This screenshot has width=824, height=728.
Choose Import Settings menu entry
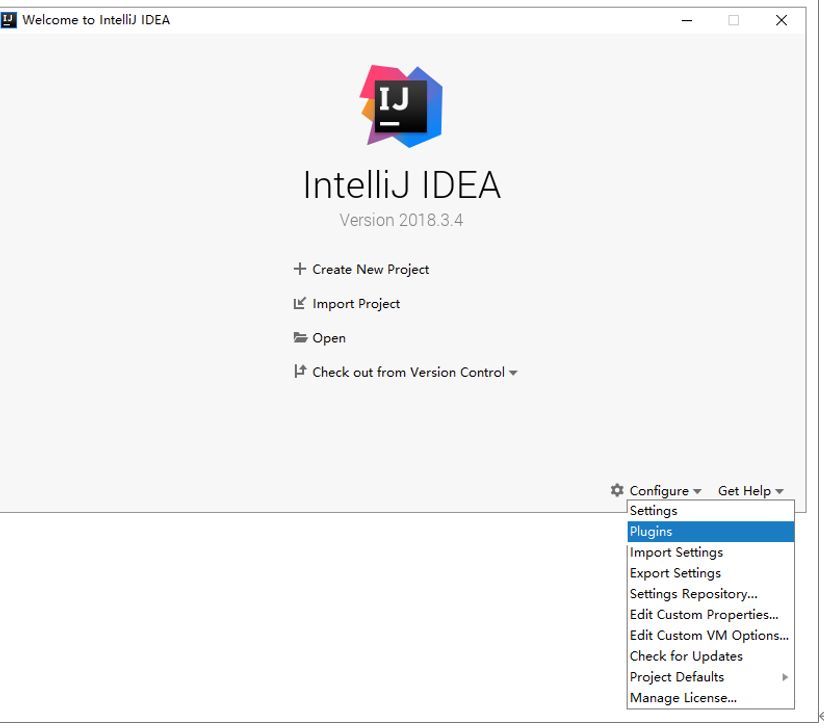click(710, 552)
